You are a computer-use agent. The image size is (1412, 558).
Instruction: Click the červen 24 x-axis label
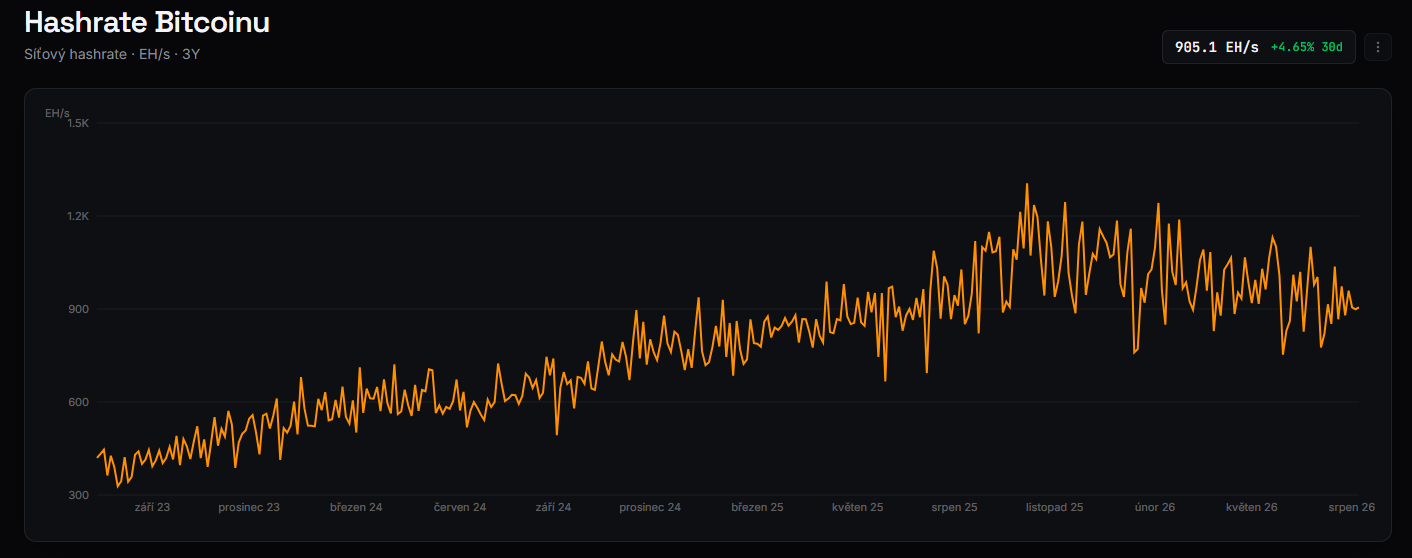coord(460,508)
